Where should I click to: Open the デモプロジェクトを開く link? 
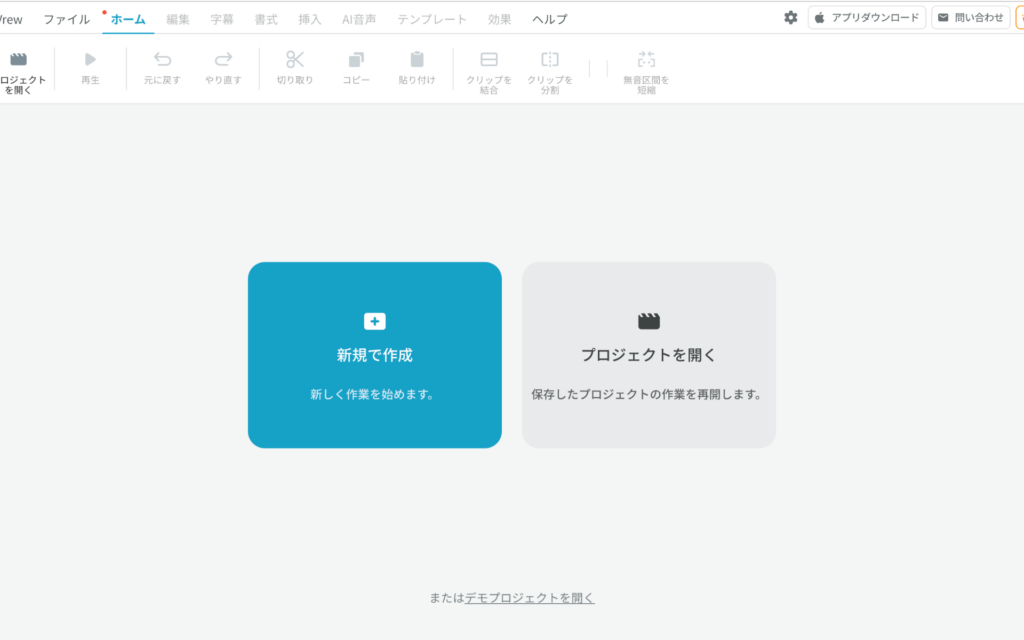click(529, 598)
